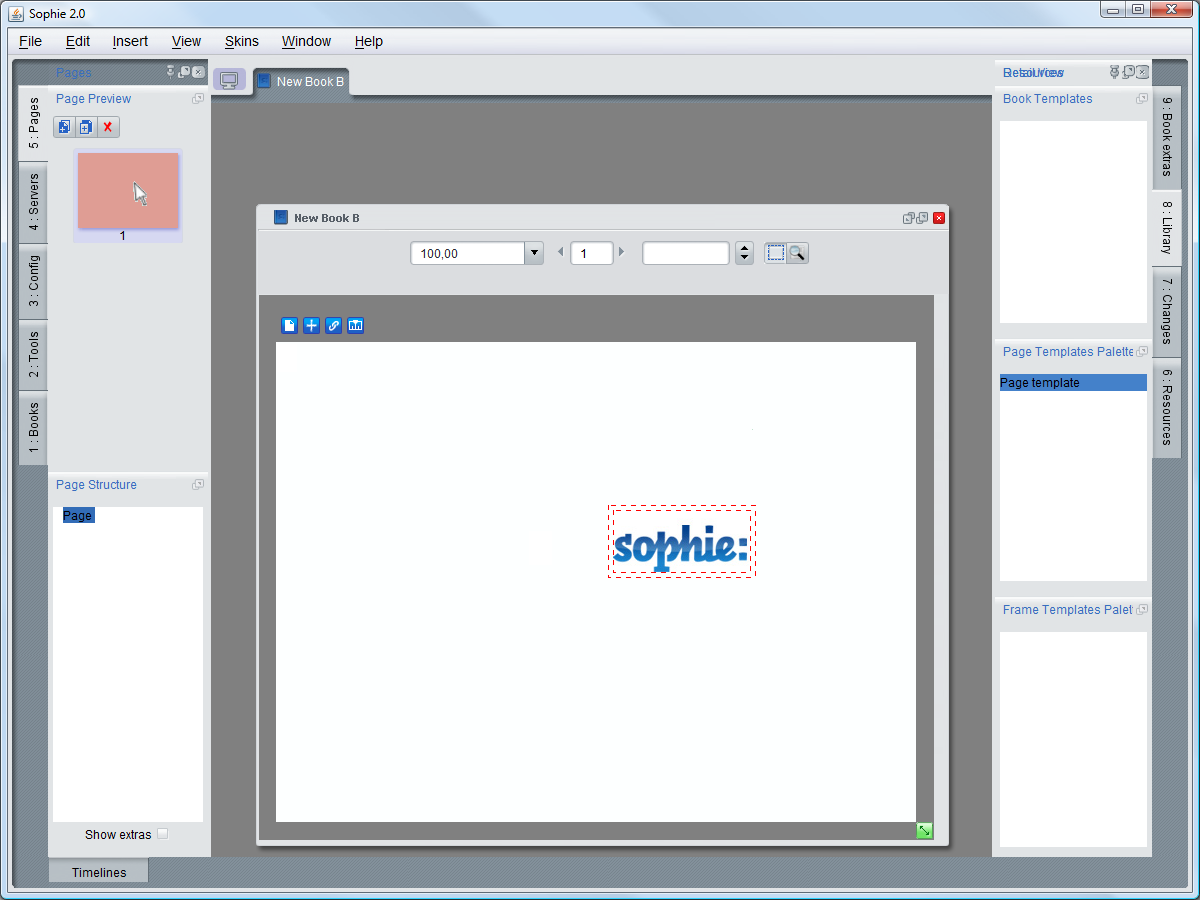The height and width of the screenshot is (900, 1200).
Task: Switch to the 7 : Changes tab
Action: pos(1167,312)
